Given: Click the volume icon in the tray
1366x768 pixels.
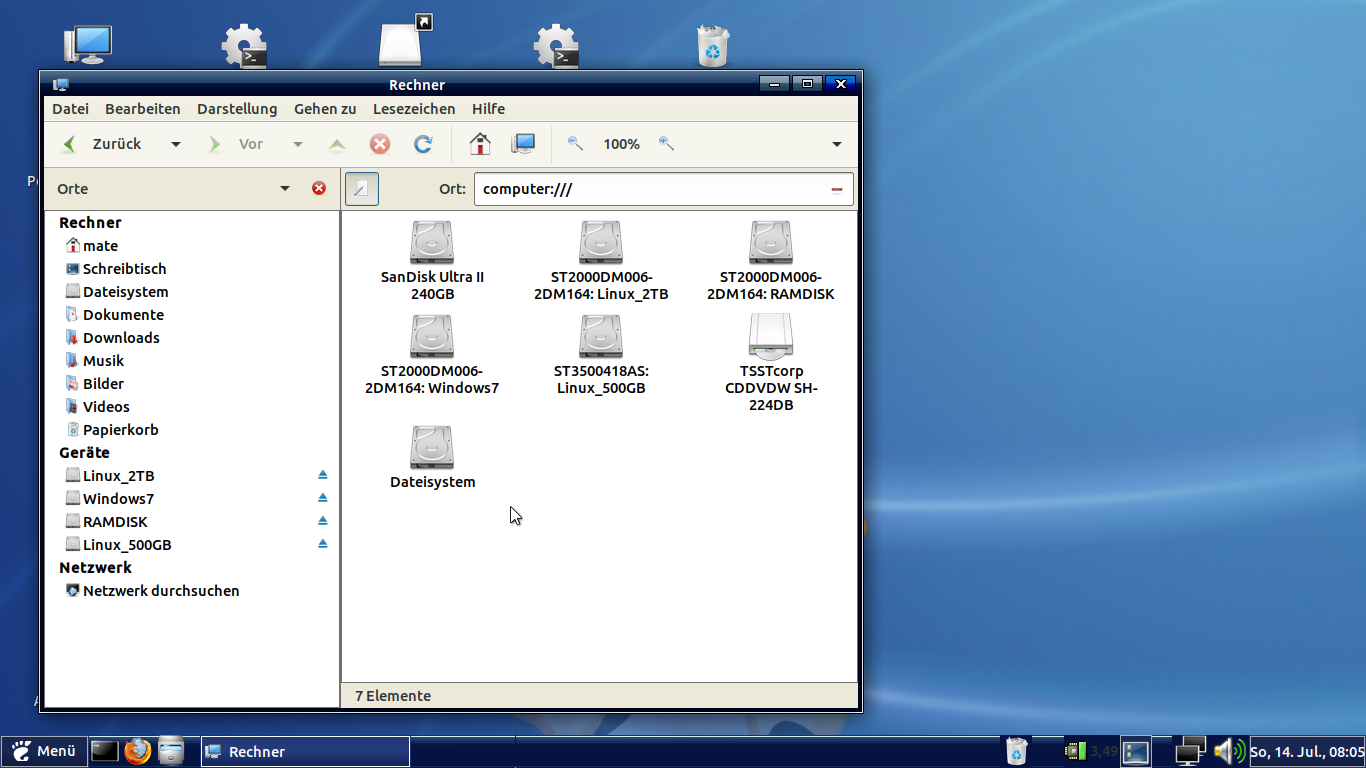Looking at the screenshot, I should click(1229, 751).
